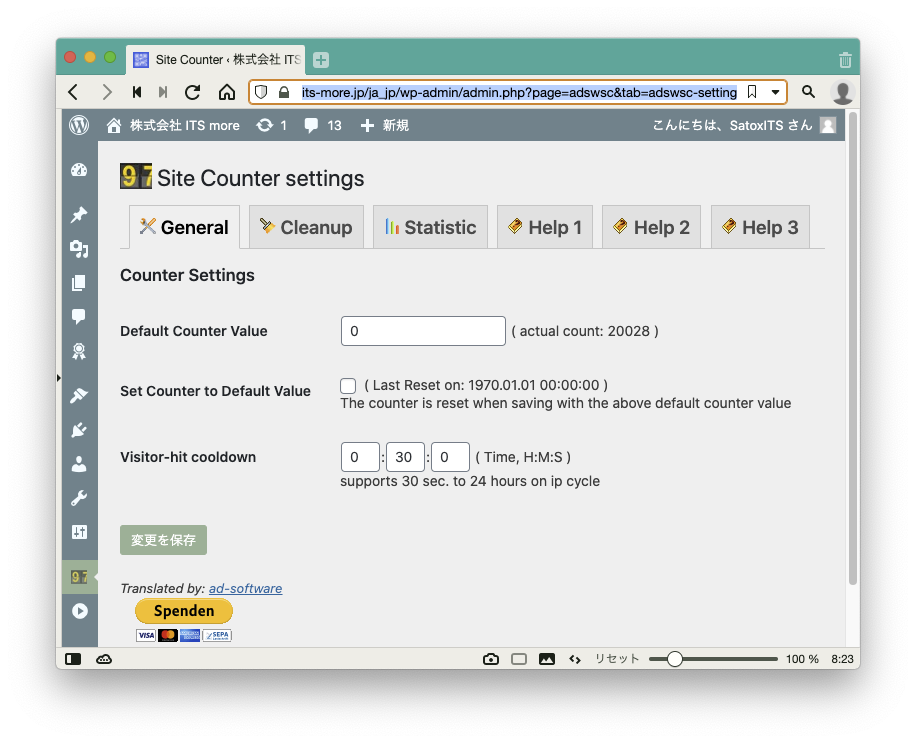Expand the address bar dropdown arrow
The image size is (916, 743).
point(775,92)
